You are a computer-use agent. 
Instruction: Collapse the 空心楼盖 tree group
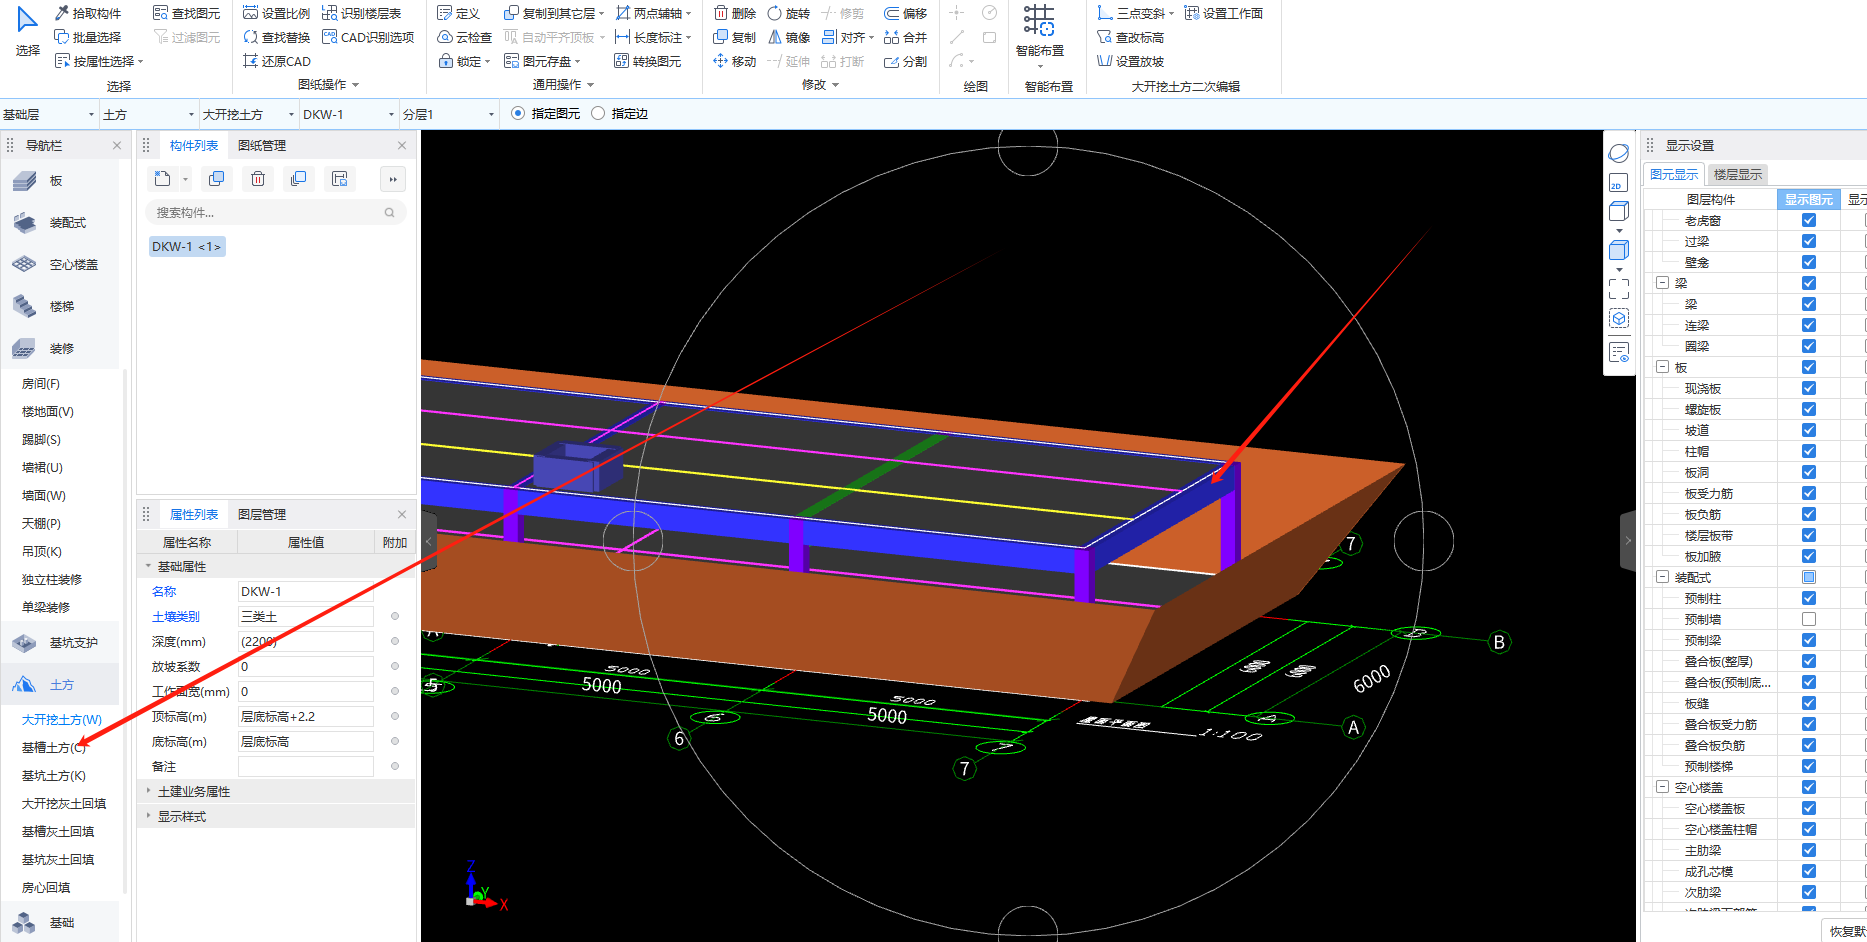point(1662,787)
